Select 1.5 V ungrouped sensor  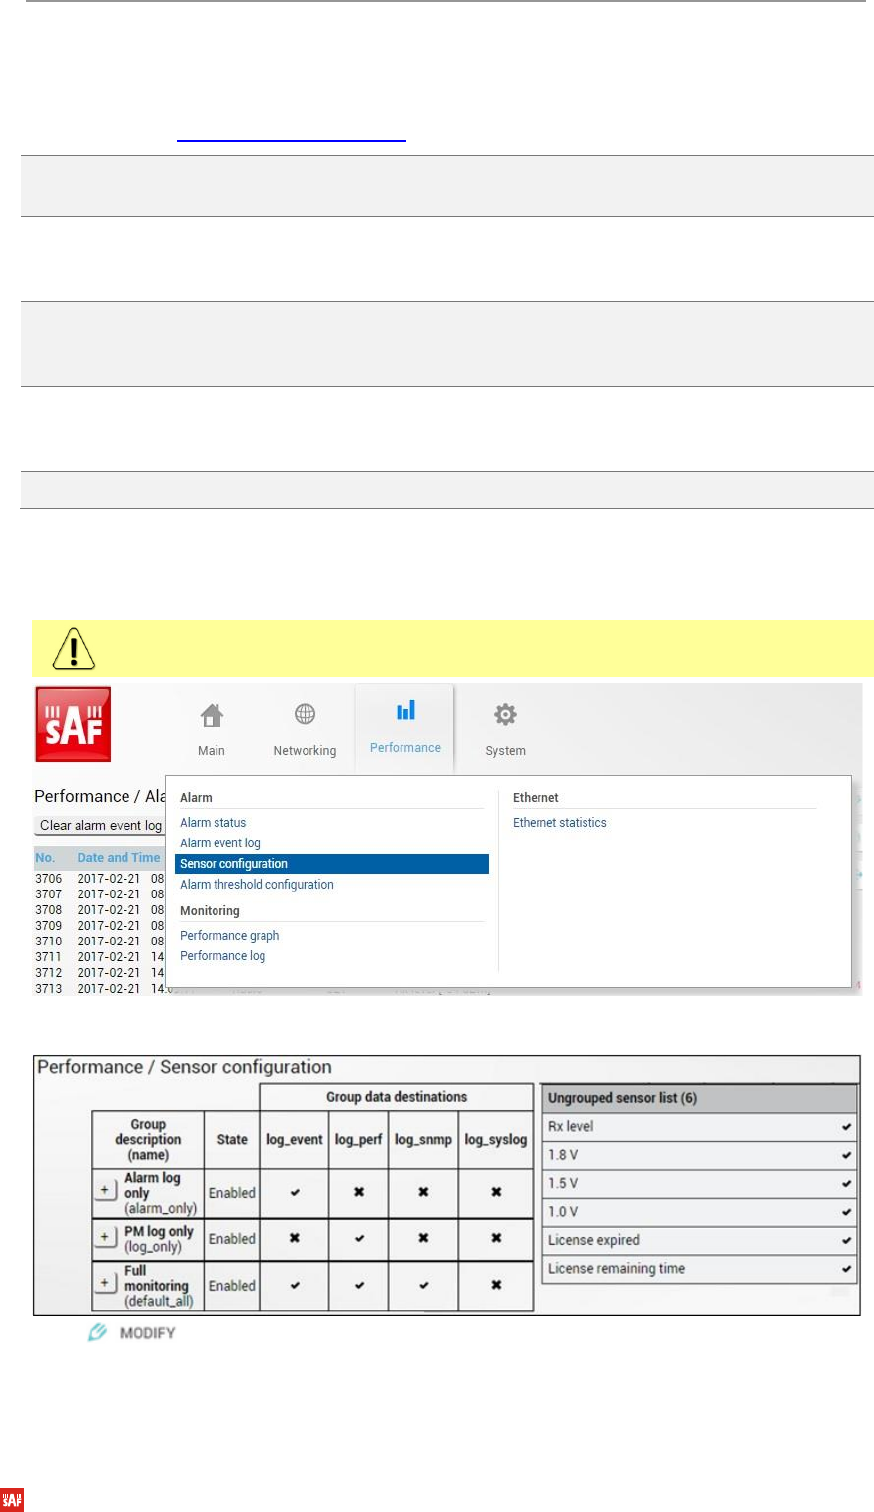699,1184
